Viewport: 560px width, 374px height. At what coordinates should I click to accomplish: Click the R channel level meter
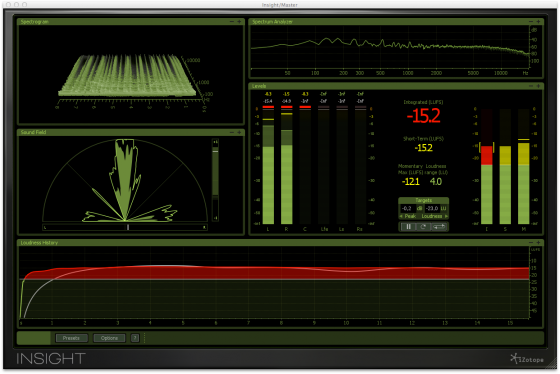click(x=286, y=166)
